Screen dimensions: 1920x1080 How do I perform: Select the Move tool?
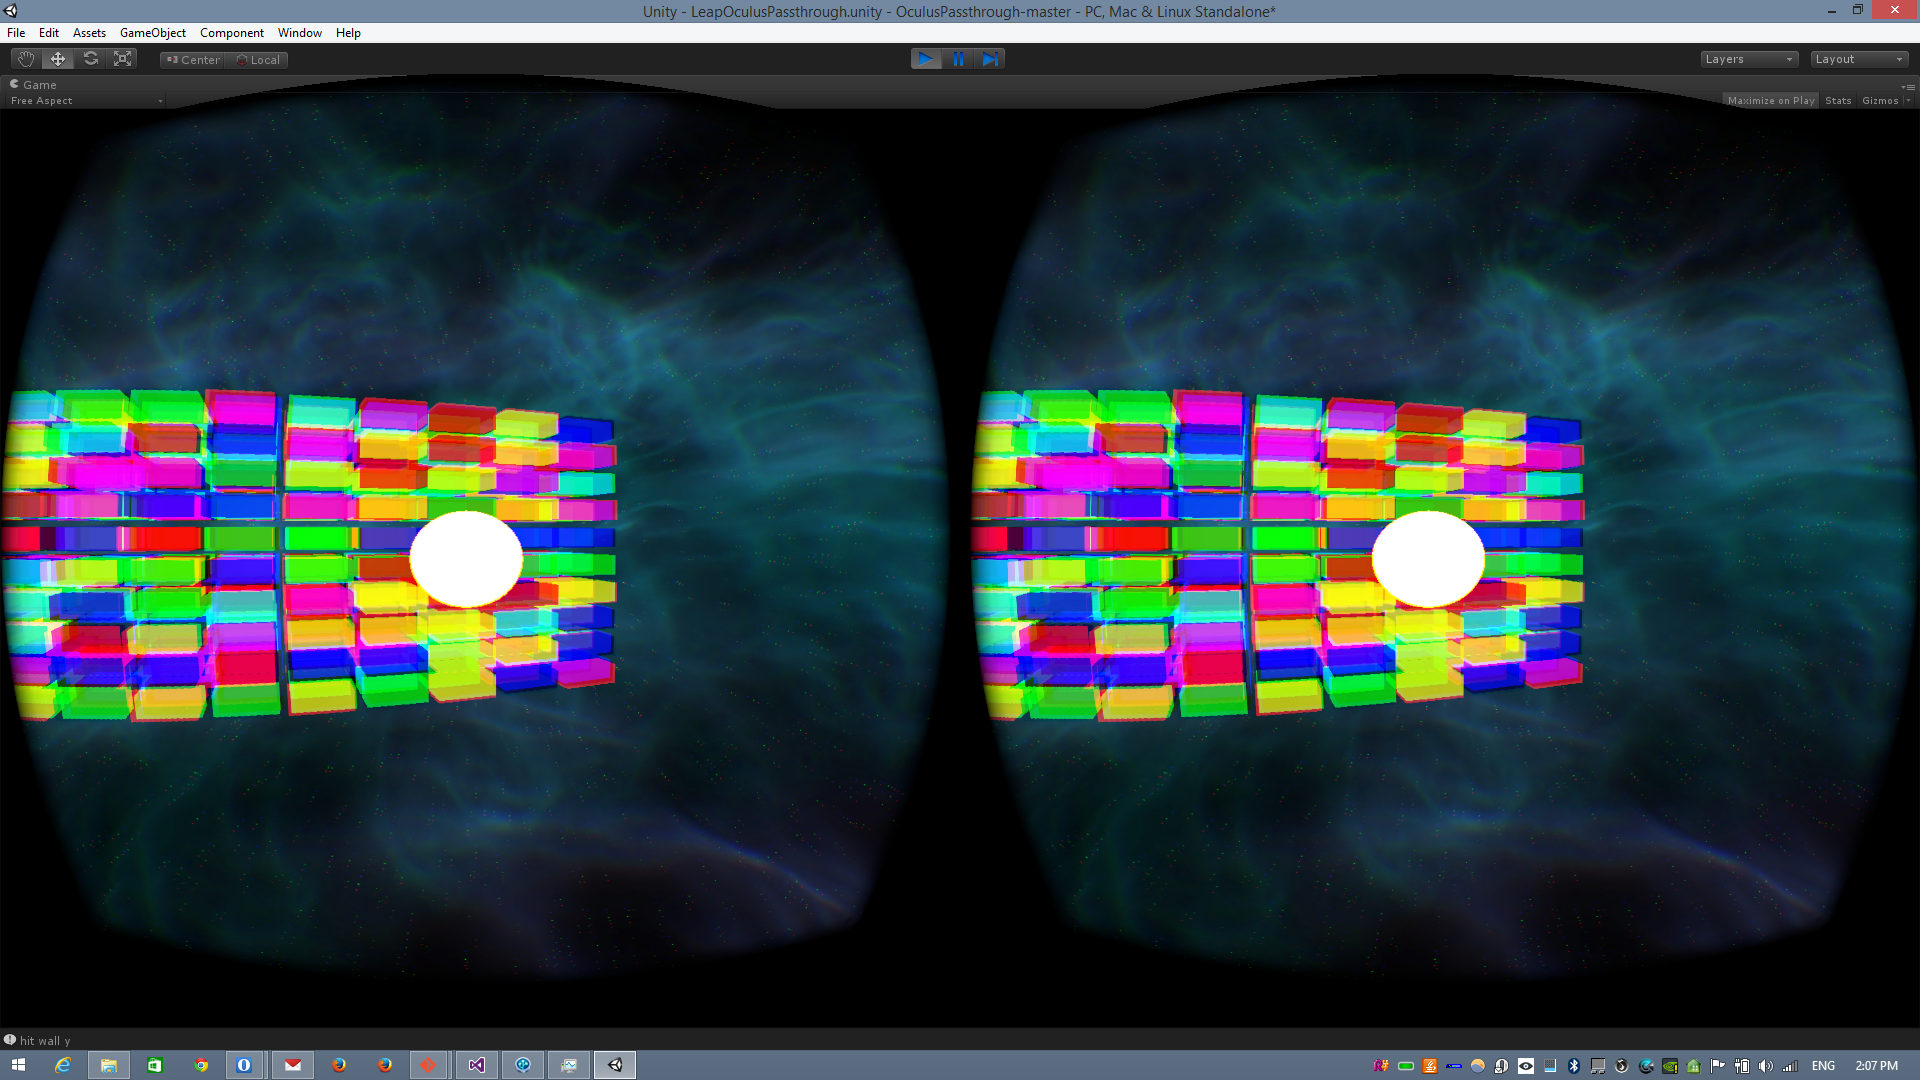click(x=58, y=59)
